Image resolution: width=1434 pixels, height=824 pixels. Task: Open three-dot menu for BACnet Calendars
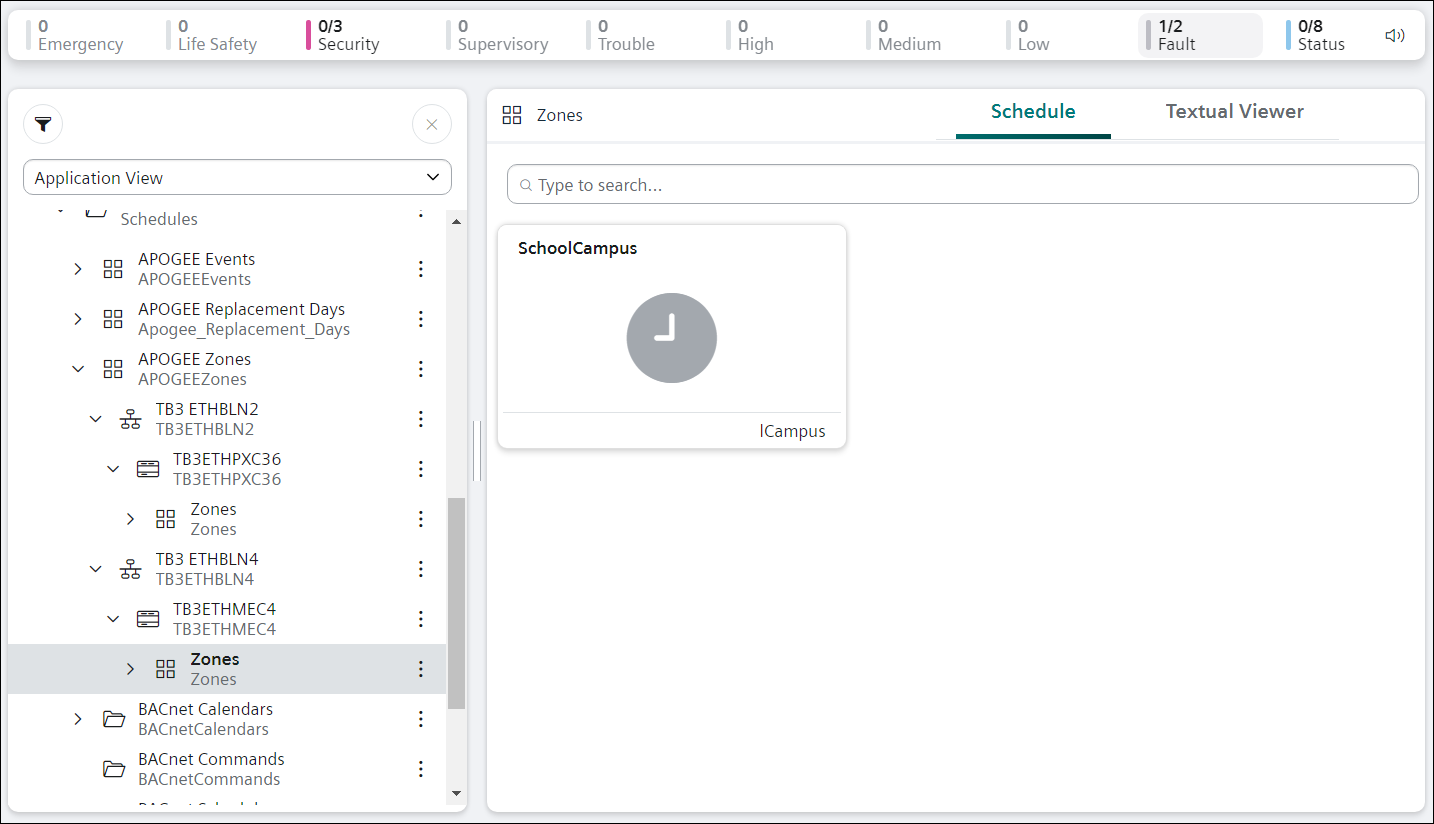click(421, 719)
